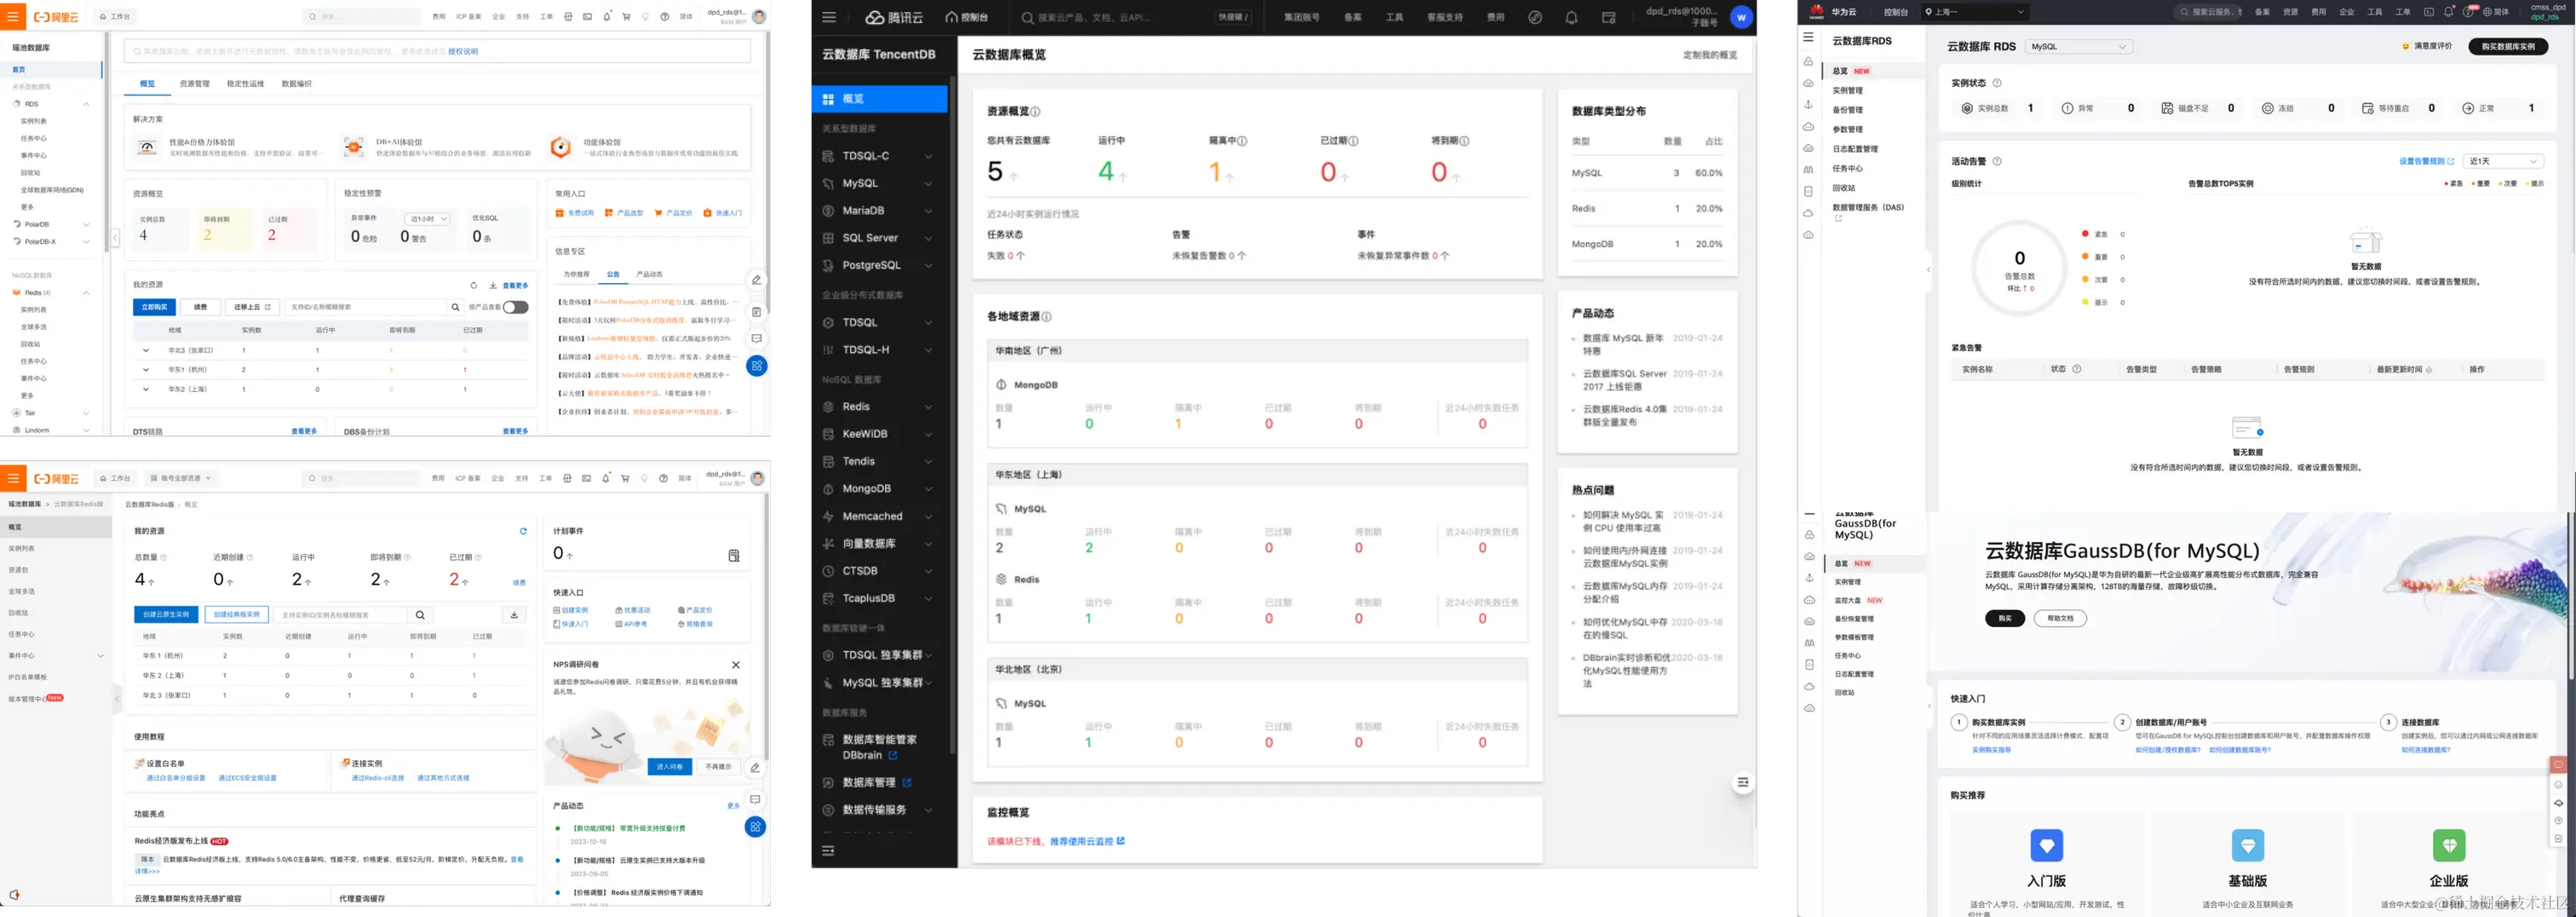This screenshot has height=917, width=2576.
Task: Refresh My Resources in Redis console
Action: 523,531
